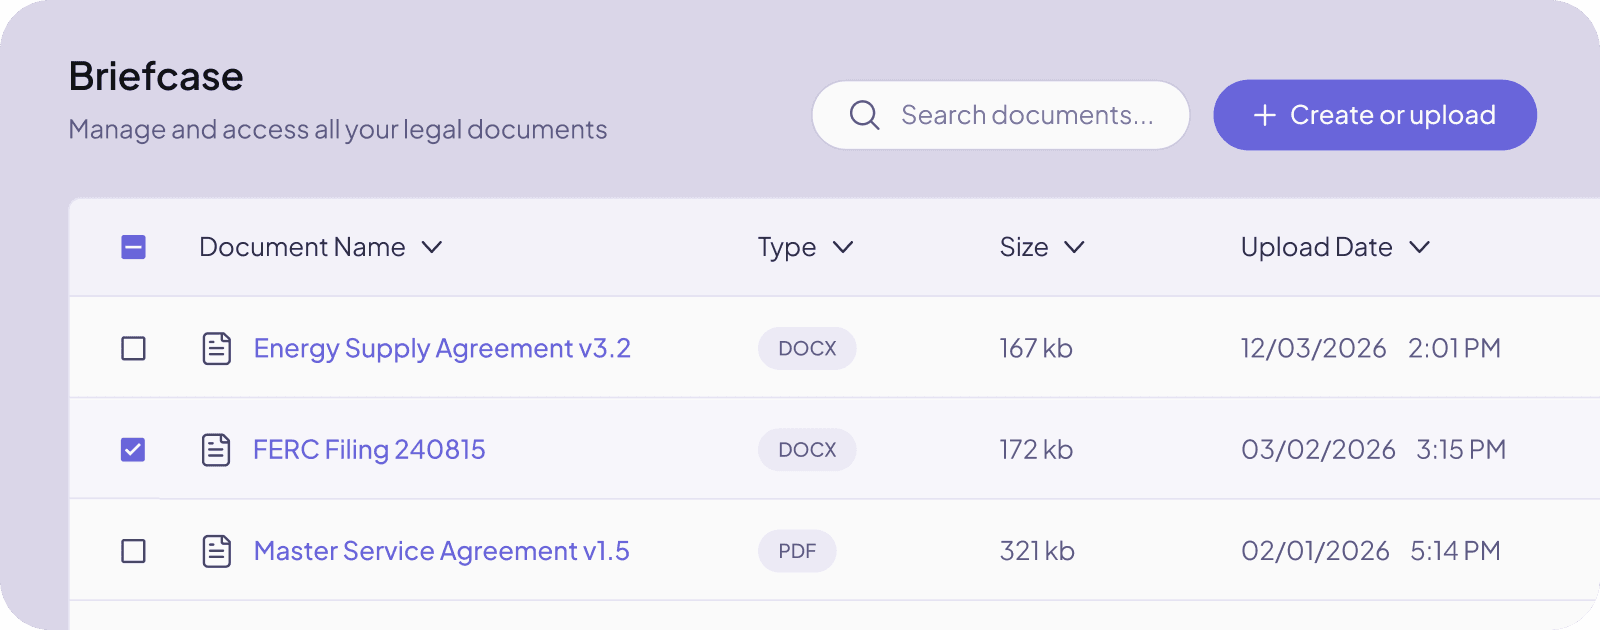Uncheck the FERC Filing 240815 row checkbox

click(133, 450)
